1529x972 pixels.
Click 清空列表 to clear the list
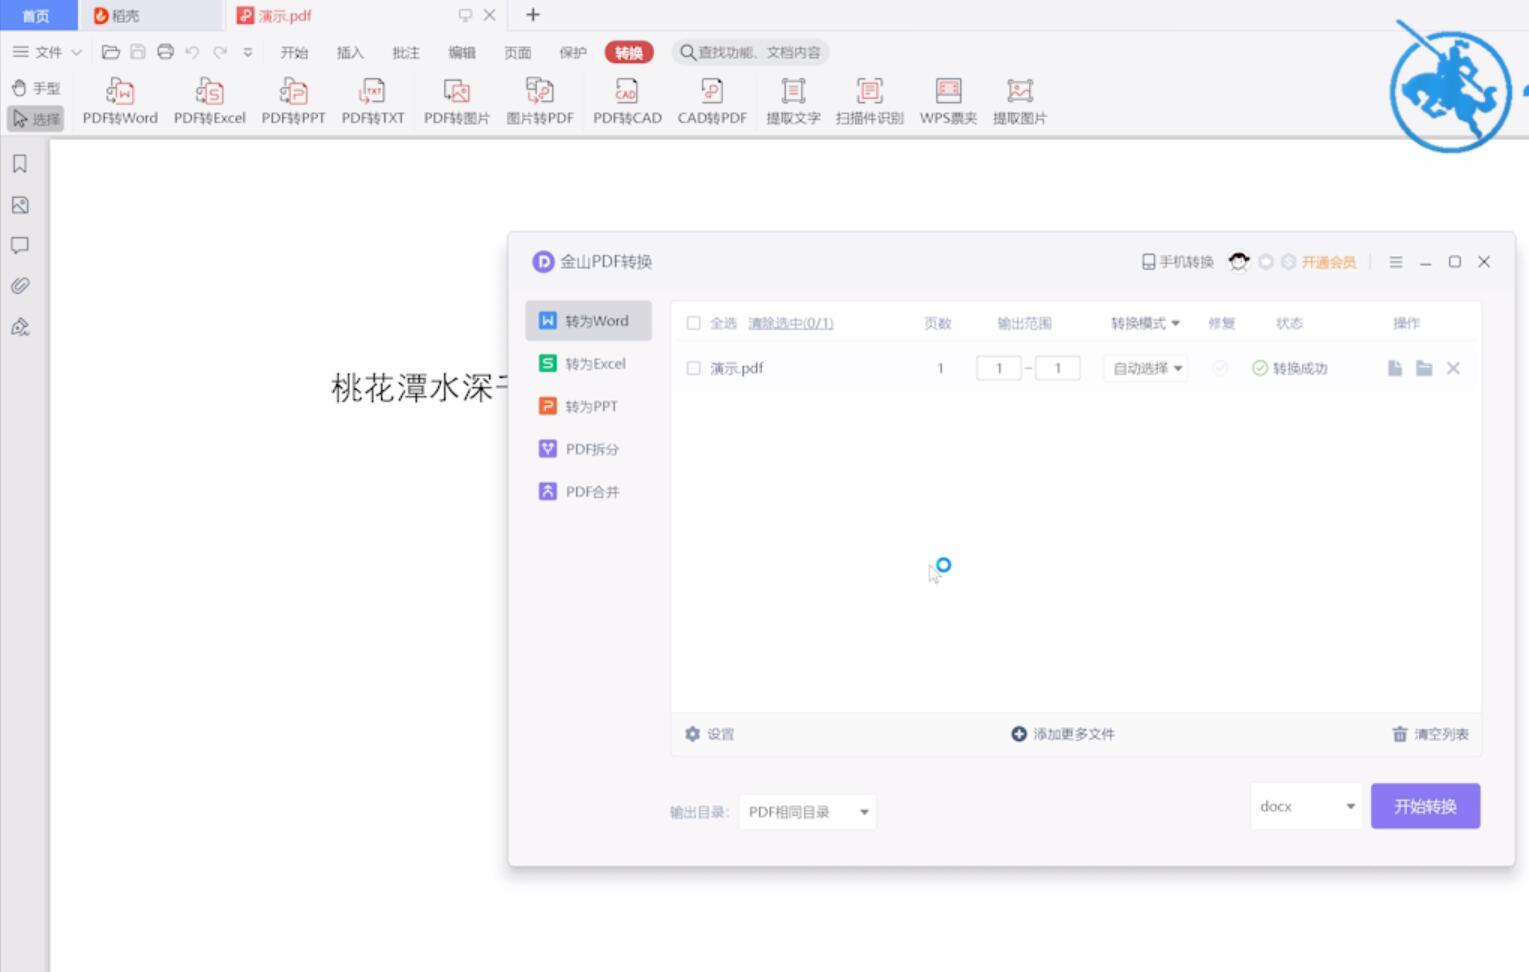(1431, 734)
